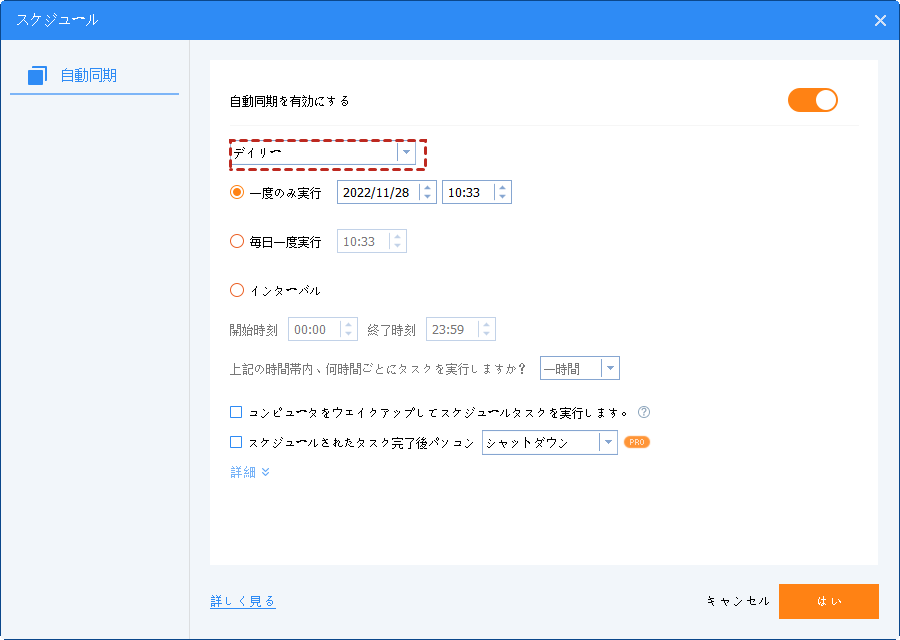Decrease run-once time with down arrow
This screenshot has width=900, height=640.
502,197
